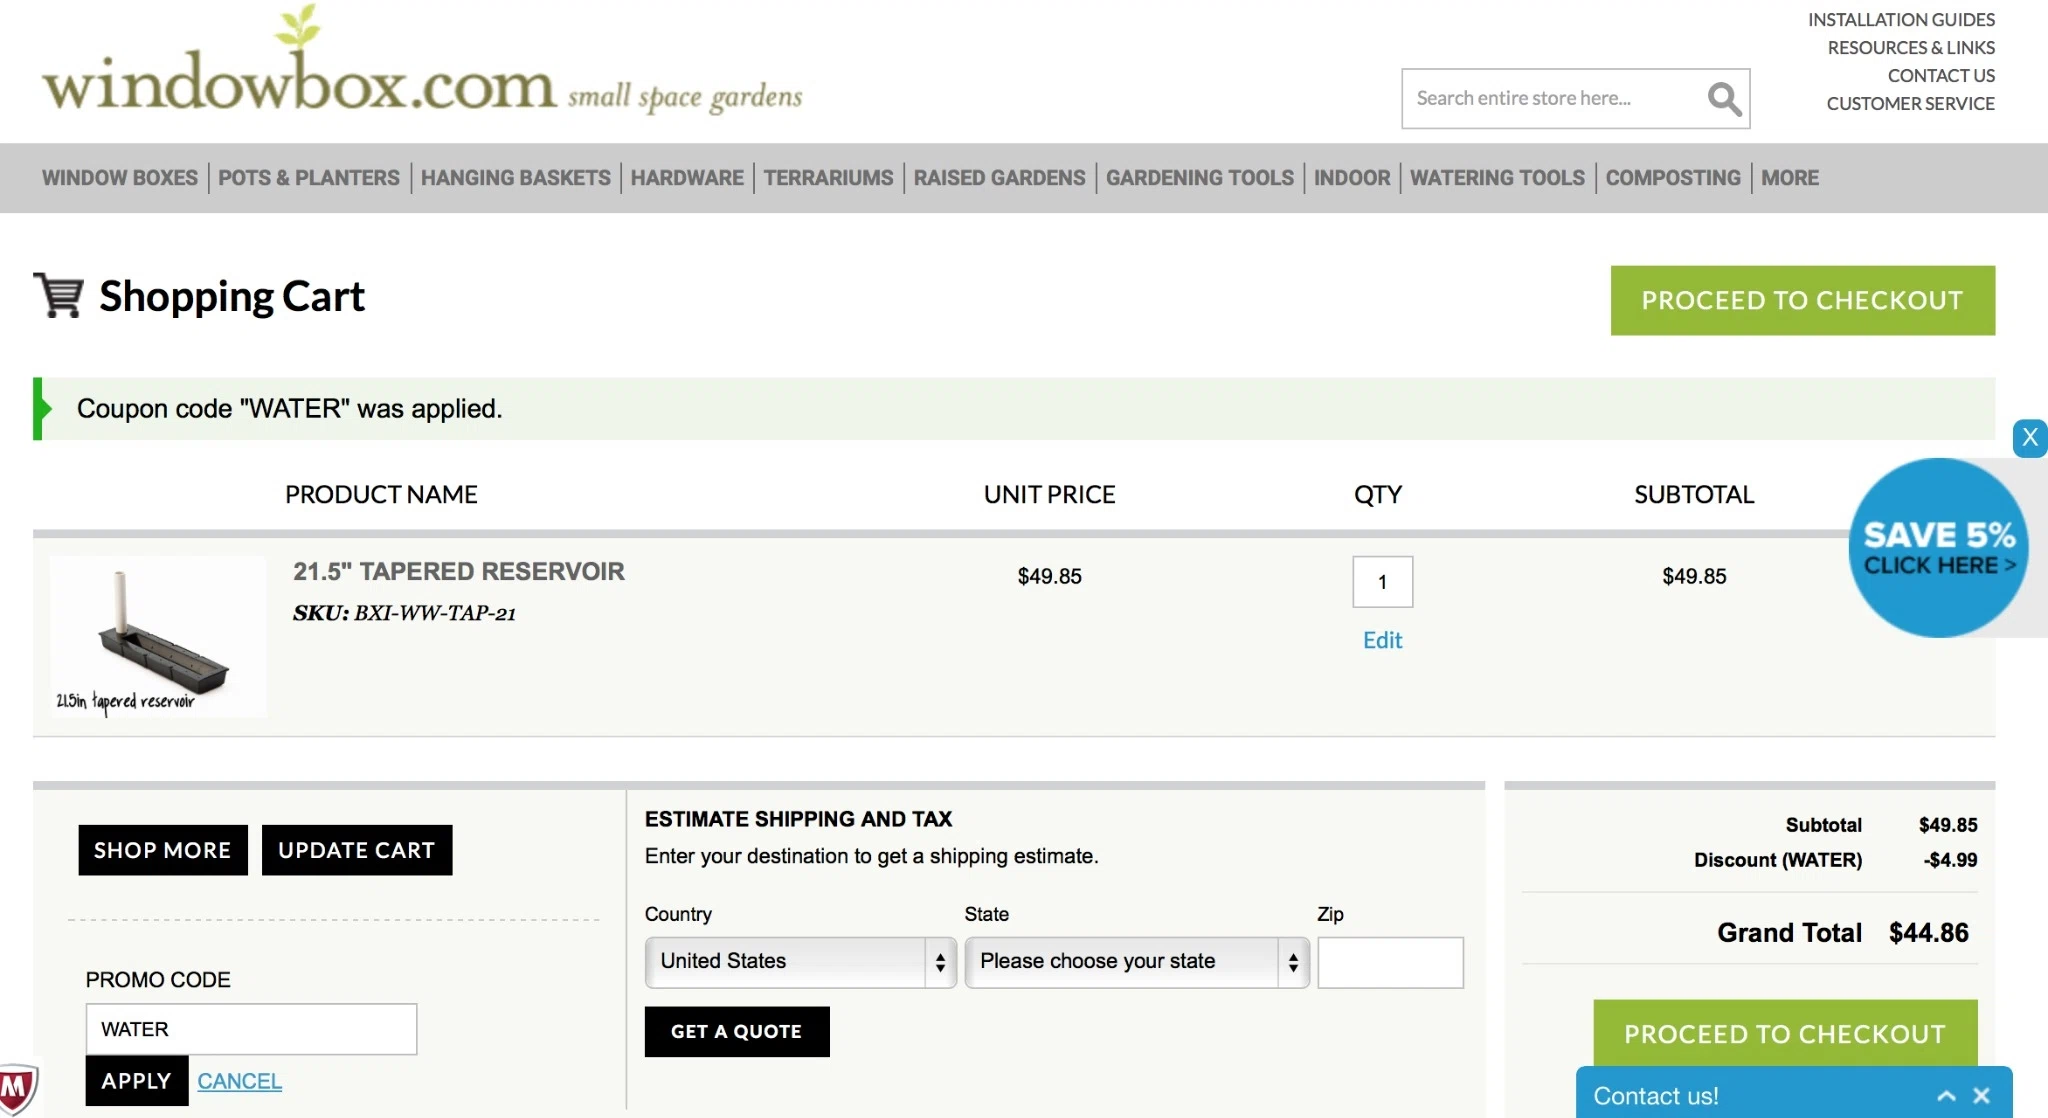Click the Shop More button

163,850
